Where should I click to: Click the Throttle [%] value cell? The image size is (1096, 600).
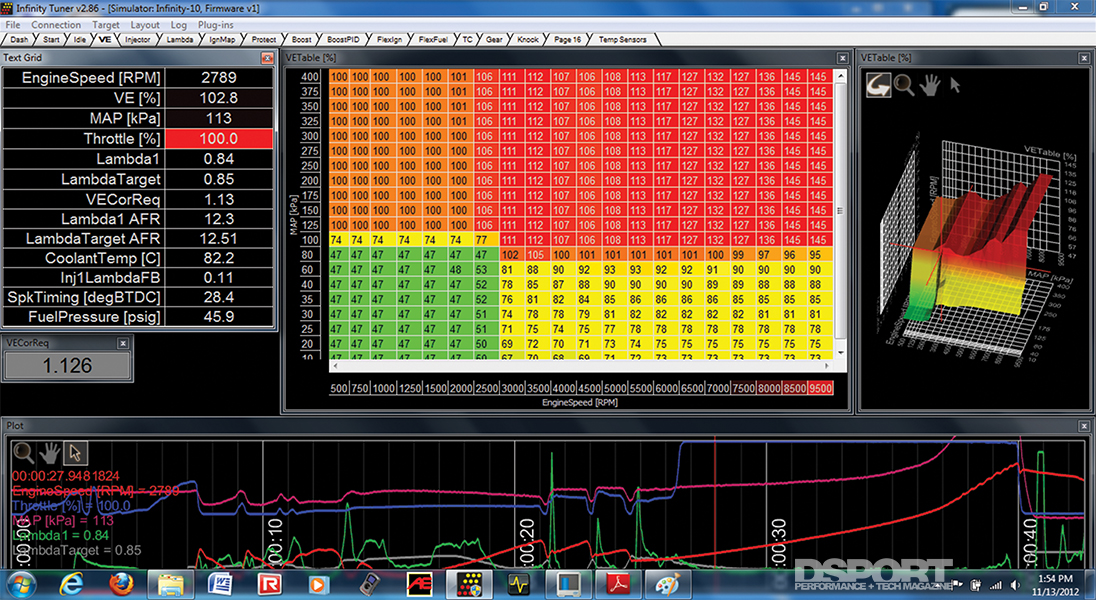tap(218, 139)
